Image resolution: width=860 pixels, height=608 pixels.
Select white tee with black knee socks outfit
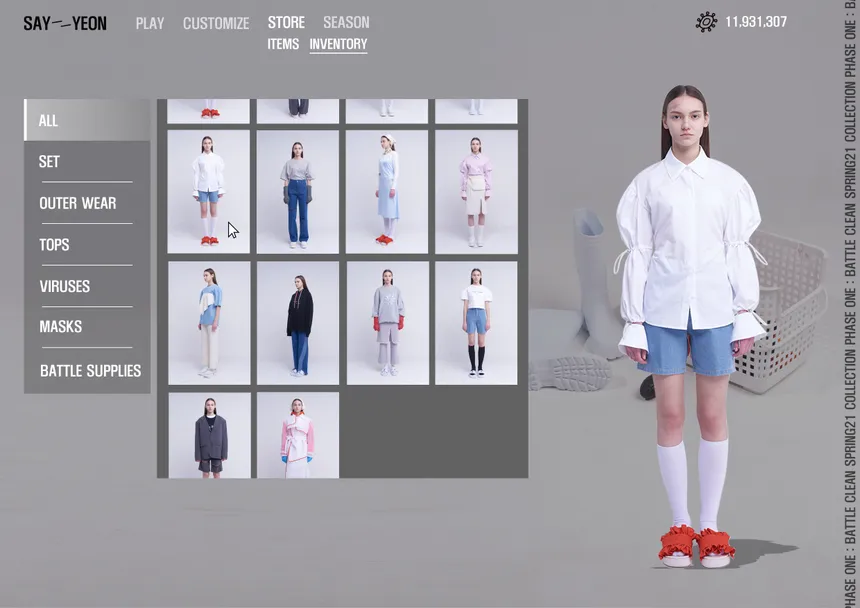(476, 323)
